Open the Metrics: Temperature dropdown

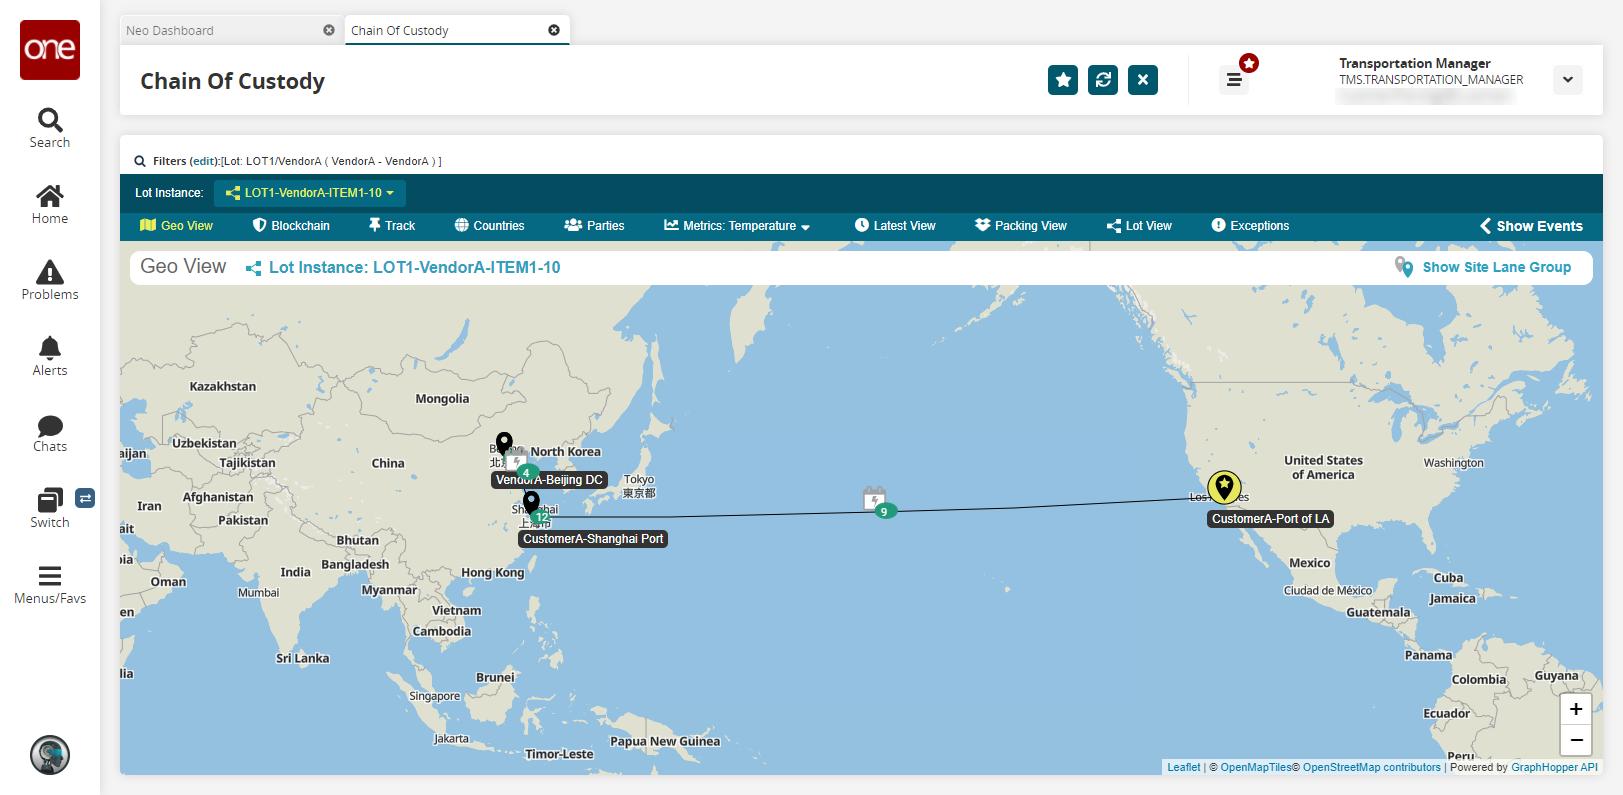pyautogui.click(x=737, y=226)
